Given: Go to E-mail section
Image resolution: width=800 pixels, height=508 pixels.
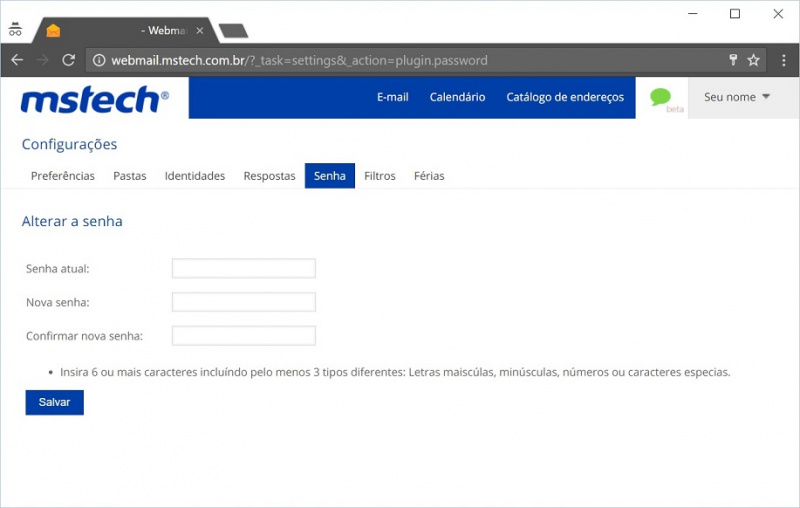Looking at the screenshot, I should [x=392, y=97].
